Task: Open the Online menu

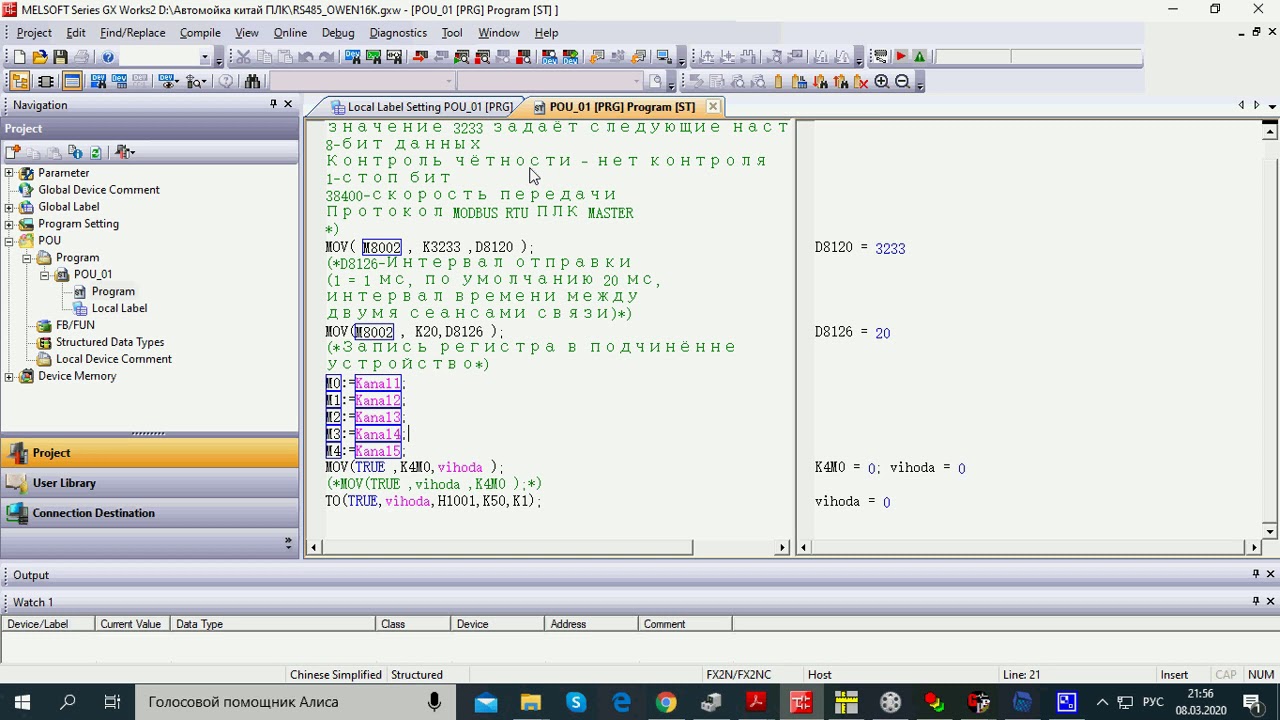Action: point(290,33)
